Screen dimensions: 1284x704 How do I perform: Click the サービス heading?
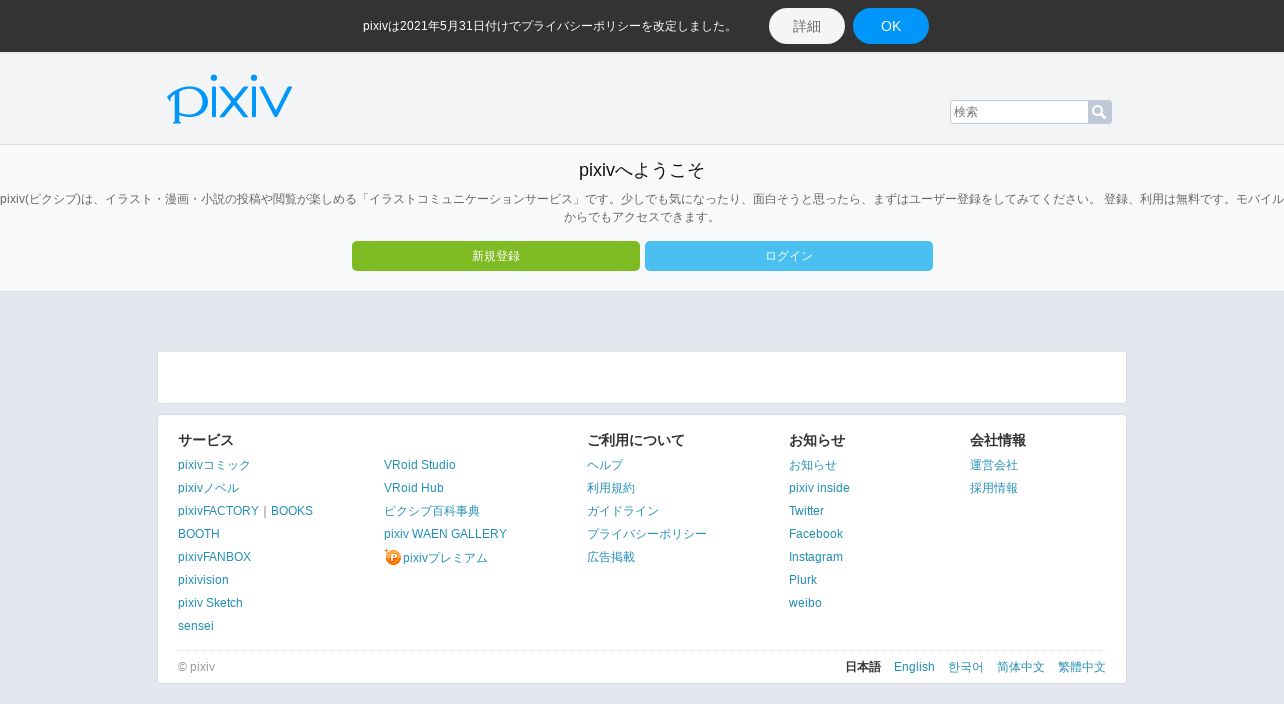(x=206, y=440)
